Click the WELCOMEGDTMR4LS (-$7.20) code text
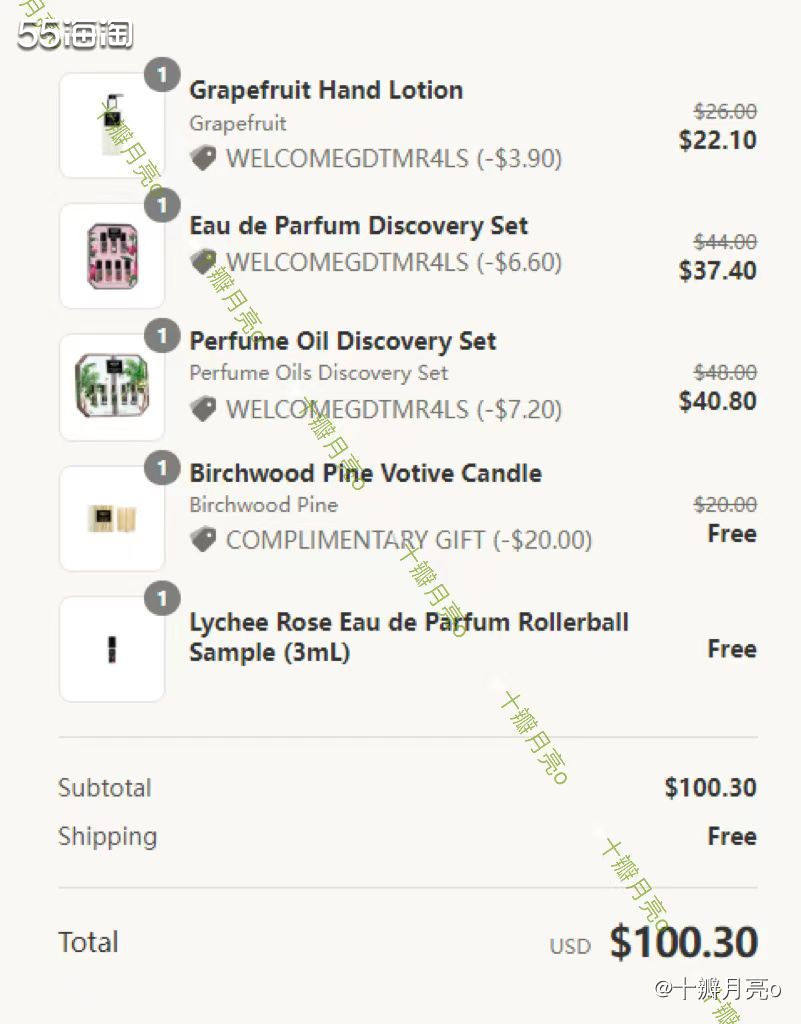The image size is (801, 1024). tap(394, 409)
